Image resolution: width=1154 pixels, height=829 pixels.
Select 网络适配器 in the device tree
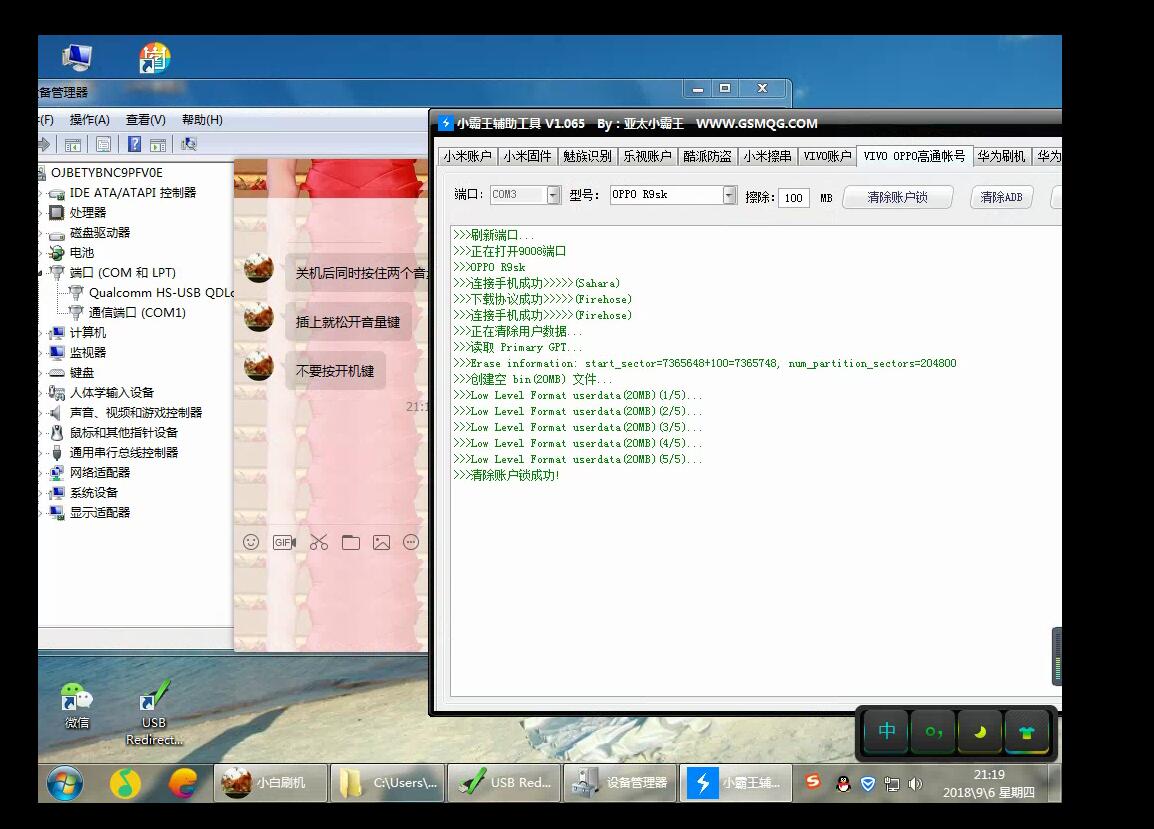click(x=99, y=473)
